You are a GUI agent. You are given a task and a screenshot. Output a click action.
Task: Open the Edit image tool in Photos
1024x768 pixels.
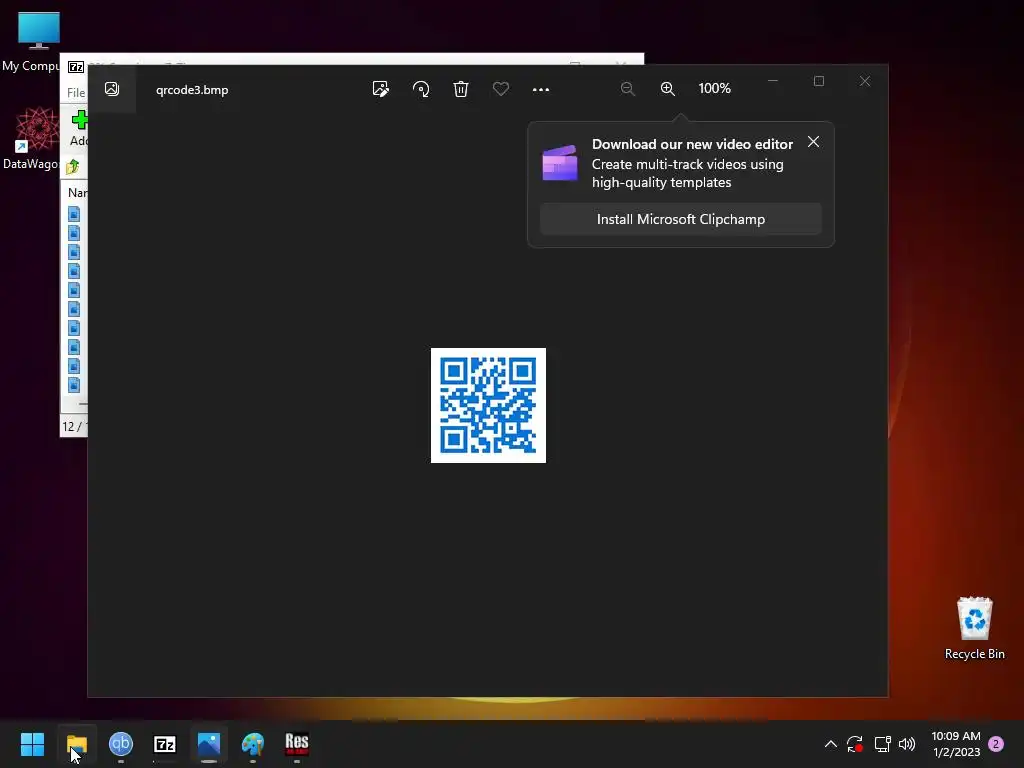380,89
